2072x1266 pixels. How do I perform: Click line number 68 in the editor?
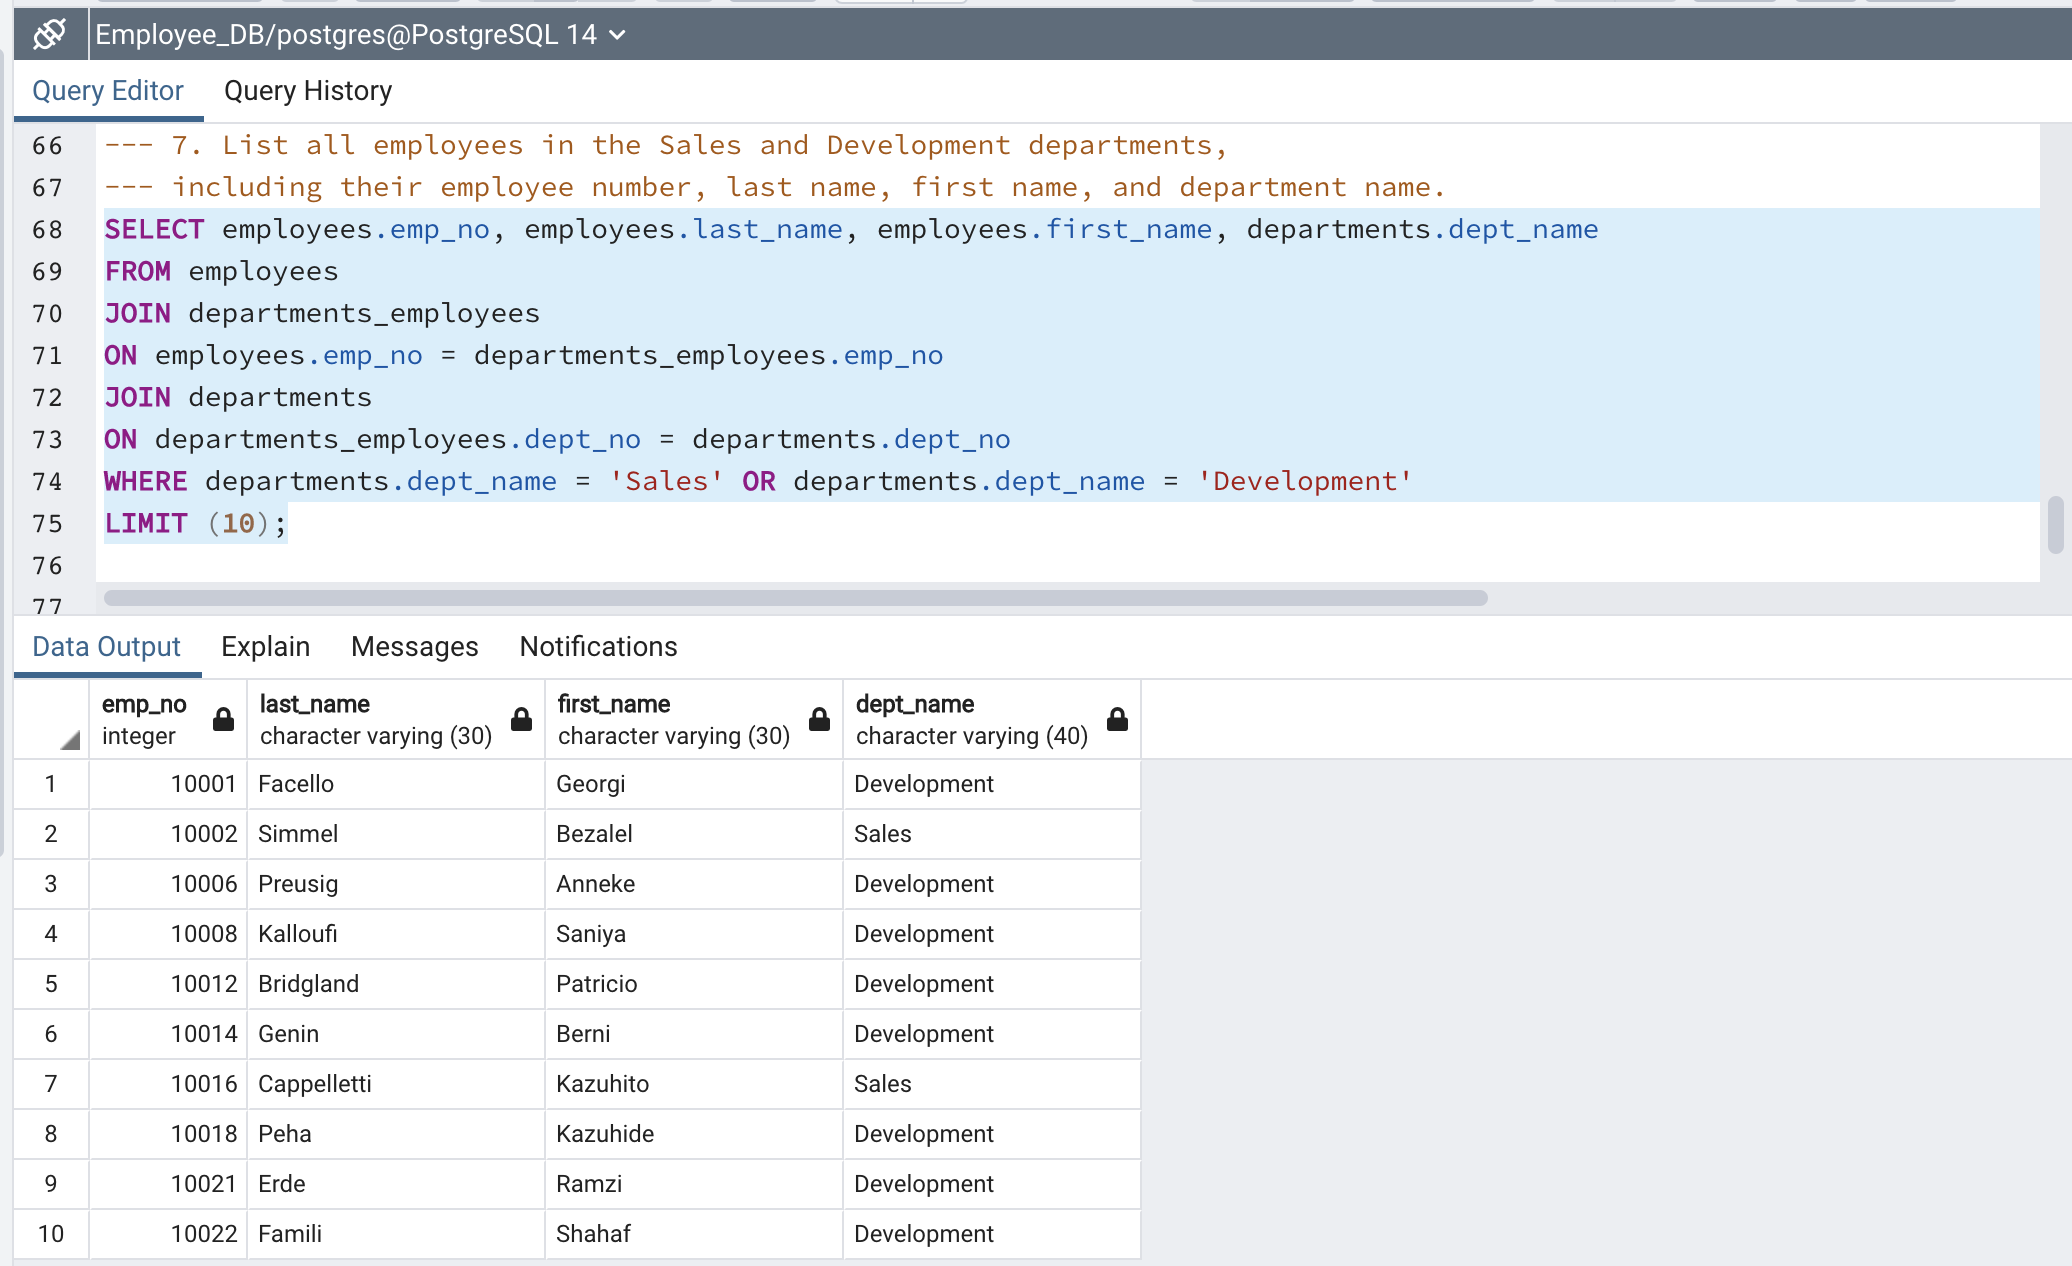[46, 229]
